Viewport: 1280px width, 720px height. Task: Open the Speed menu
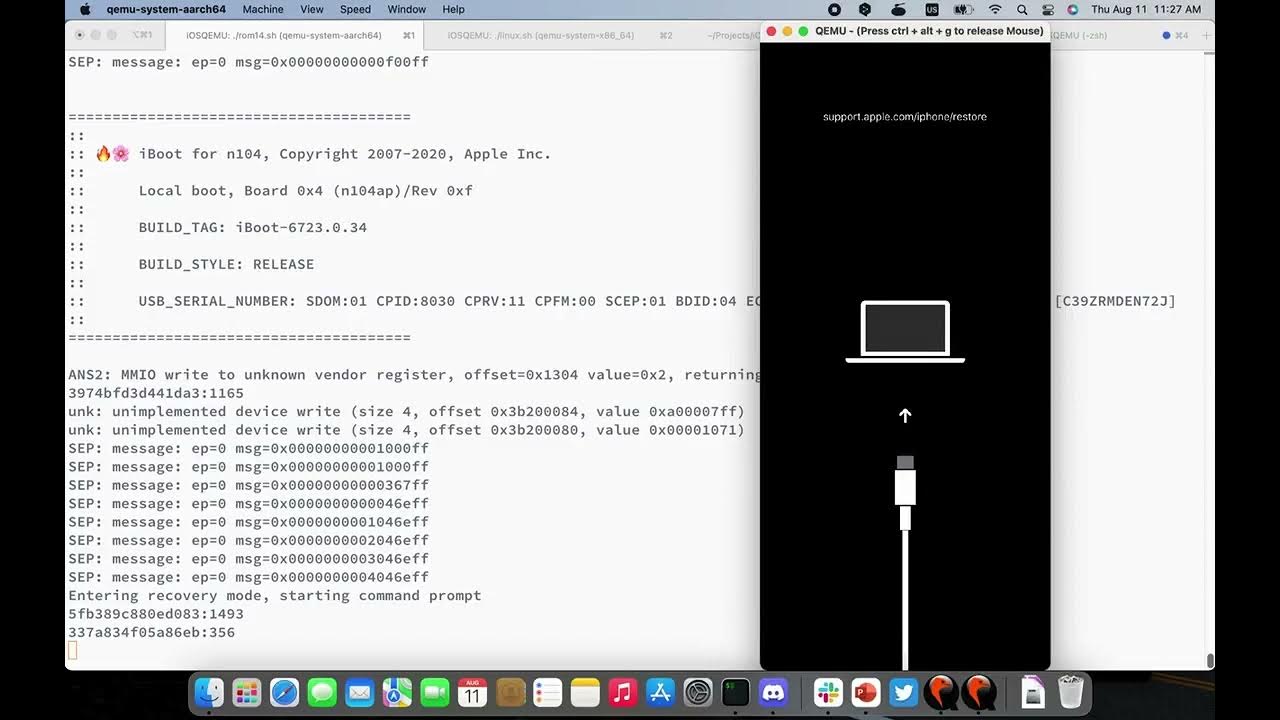pyautogui.click(x=355, y=9)
